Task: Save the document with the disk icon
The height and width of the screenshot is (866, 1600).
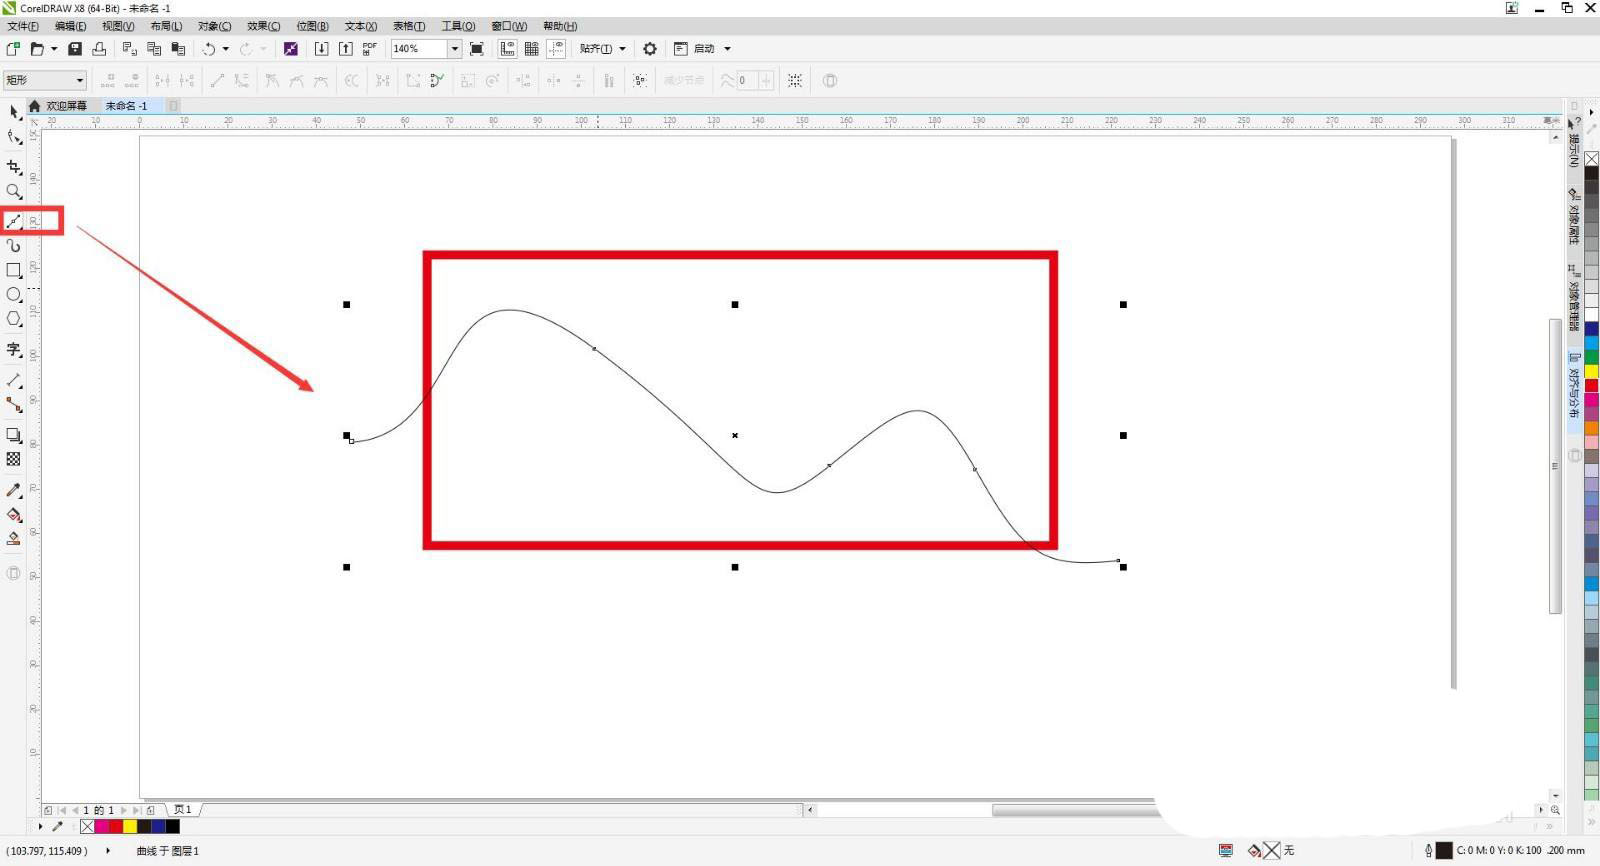Action: 74,48
